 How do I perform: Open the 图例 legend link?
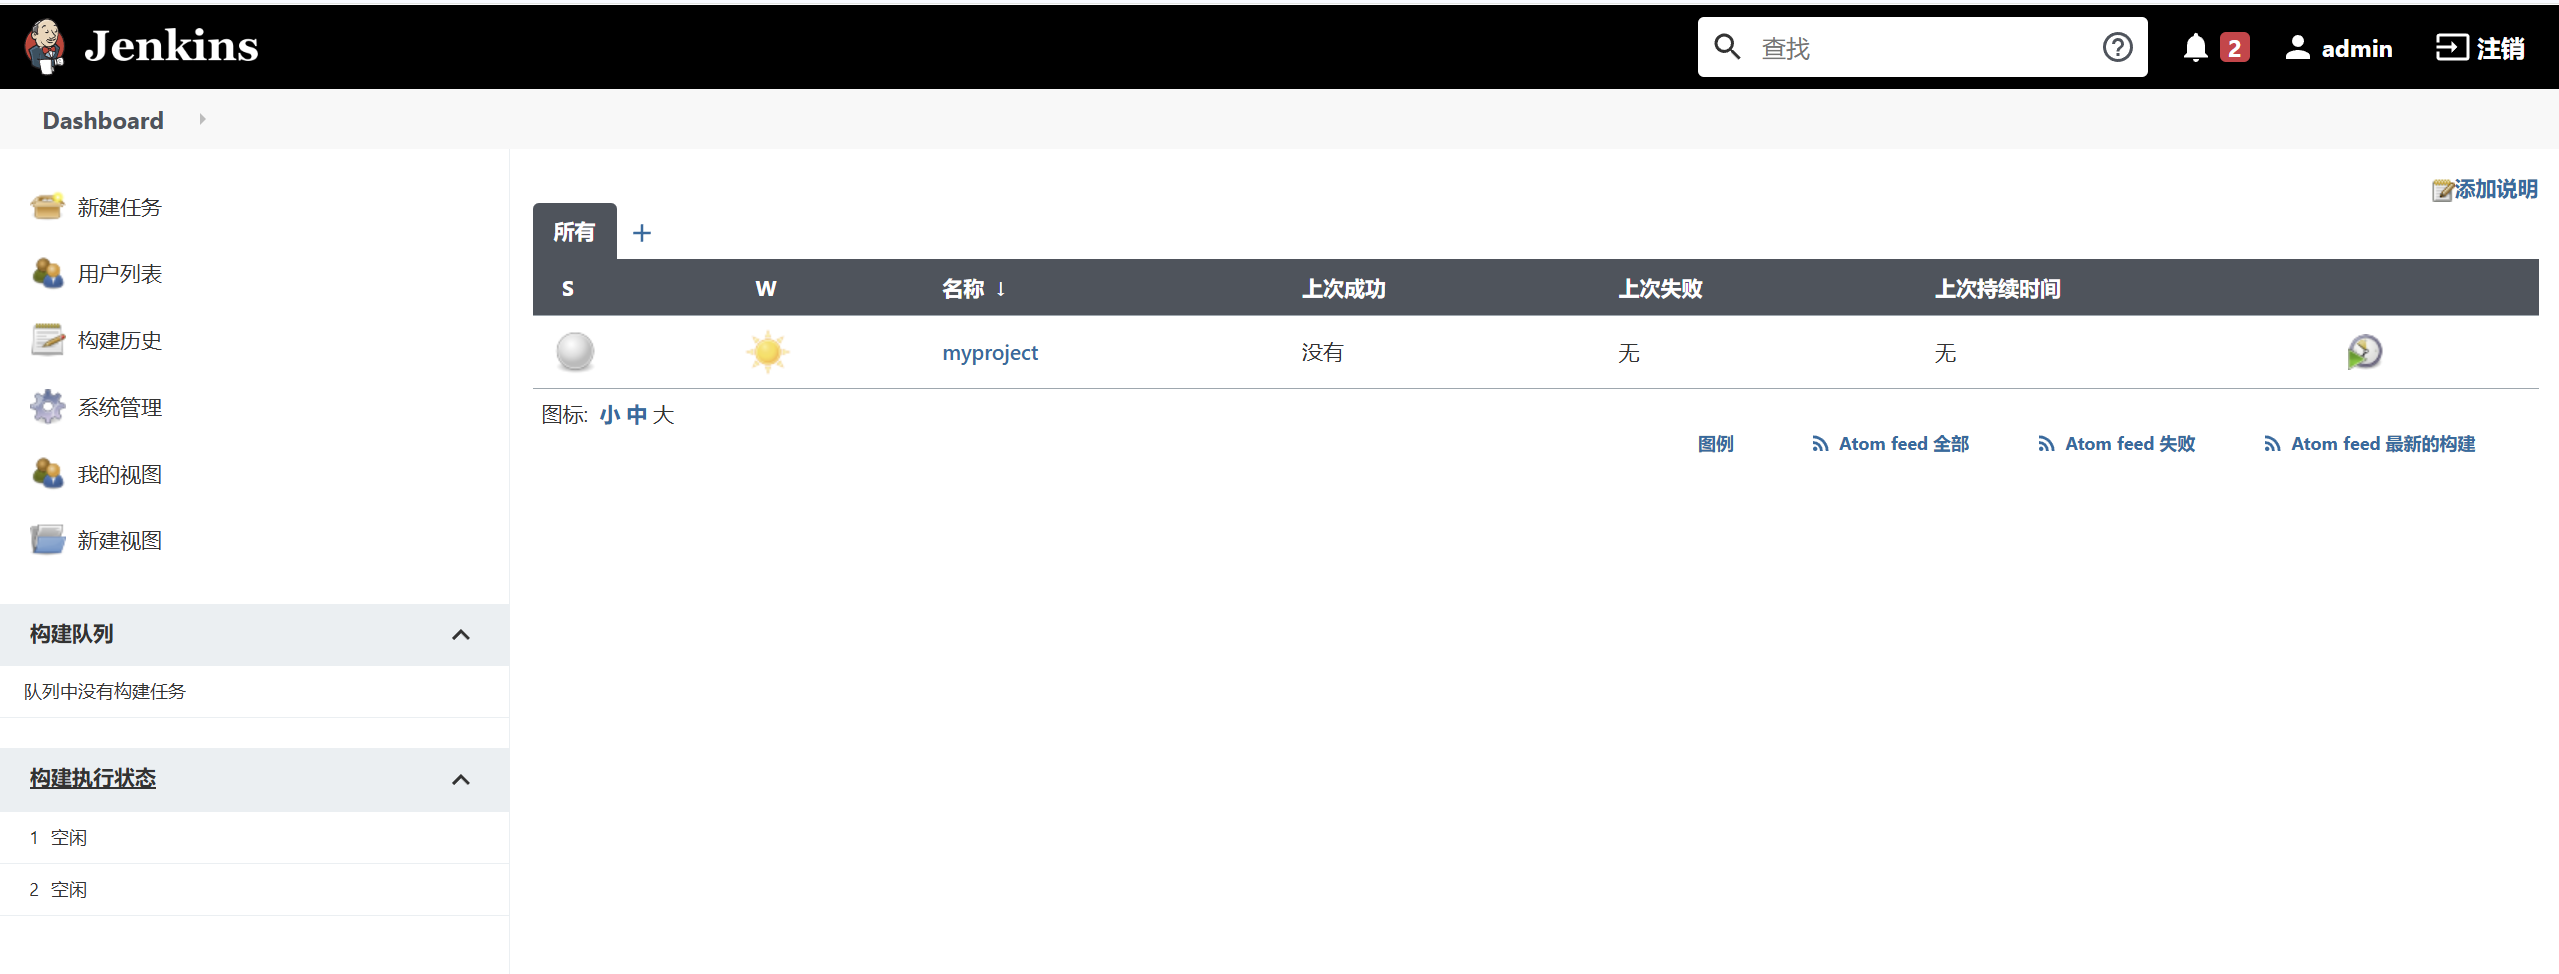(1715, 444)
